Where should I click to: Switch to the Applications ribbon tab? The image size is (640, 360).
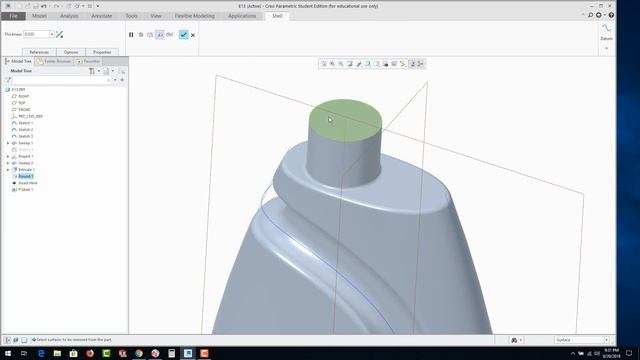point(242,16)
